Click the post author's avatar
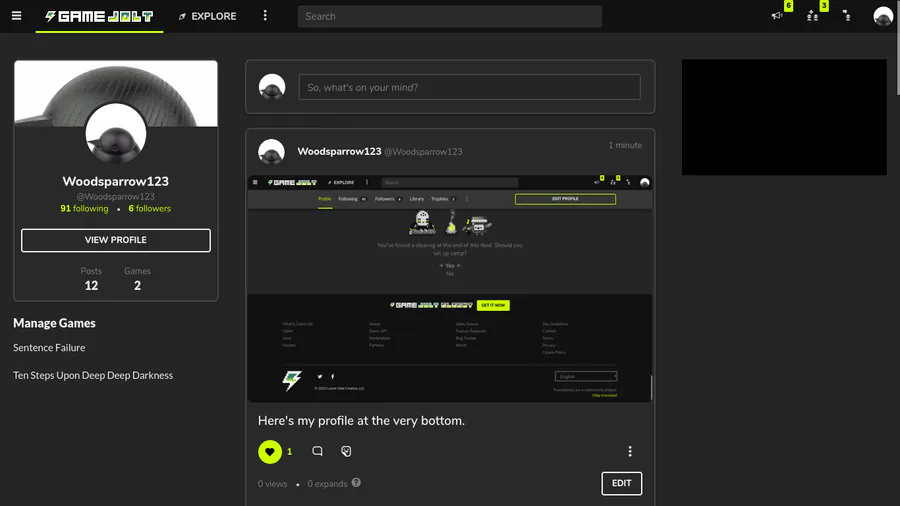This screenshot has width=900, height=506. [271, 152]
